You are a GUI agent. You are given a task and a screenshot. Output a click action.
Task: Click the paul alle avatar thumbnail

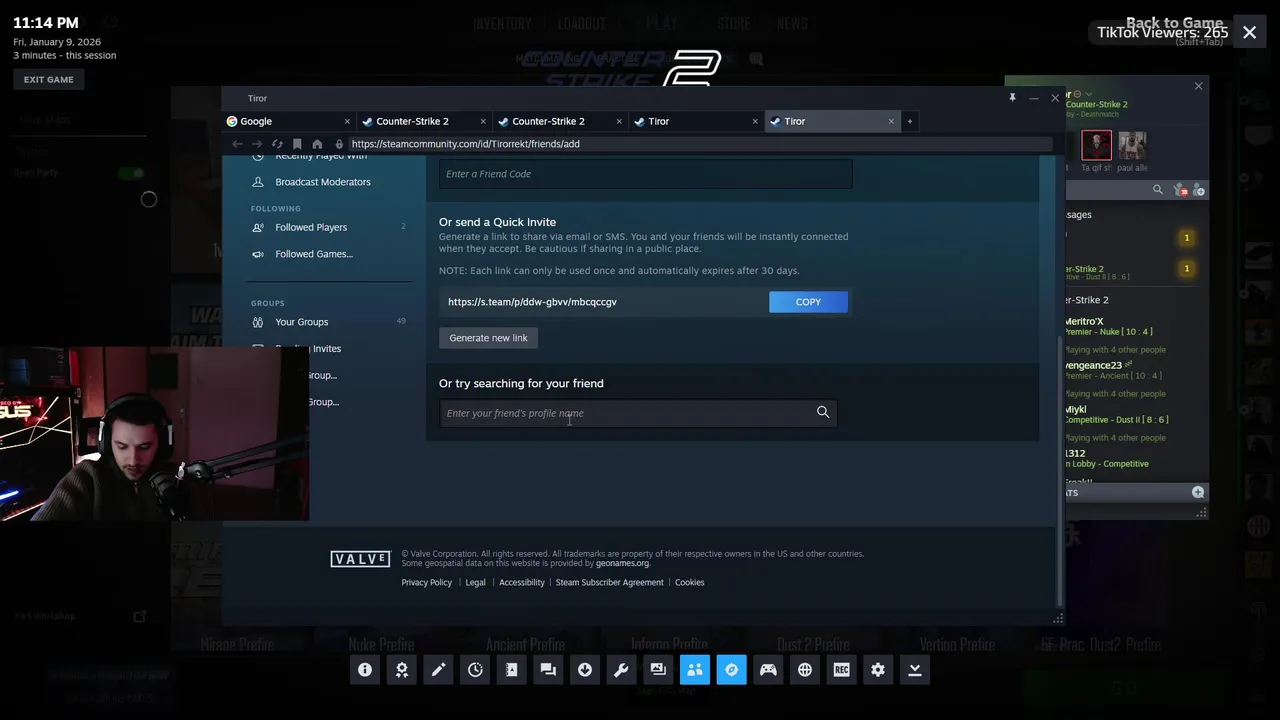(1132, 145)
